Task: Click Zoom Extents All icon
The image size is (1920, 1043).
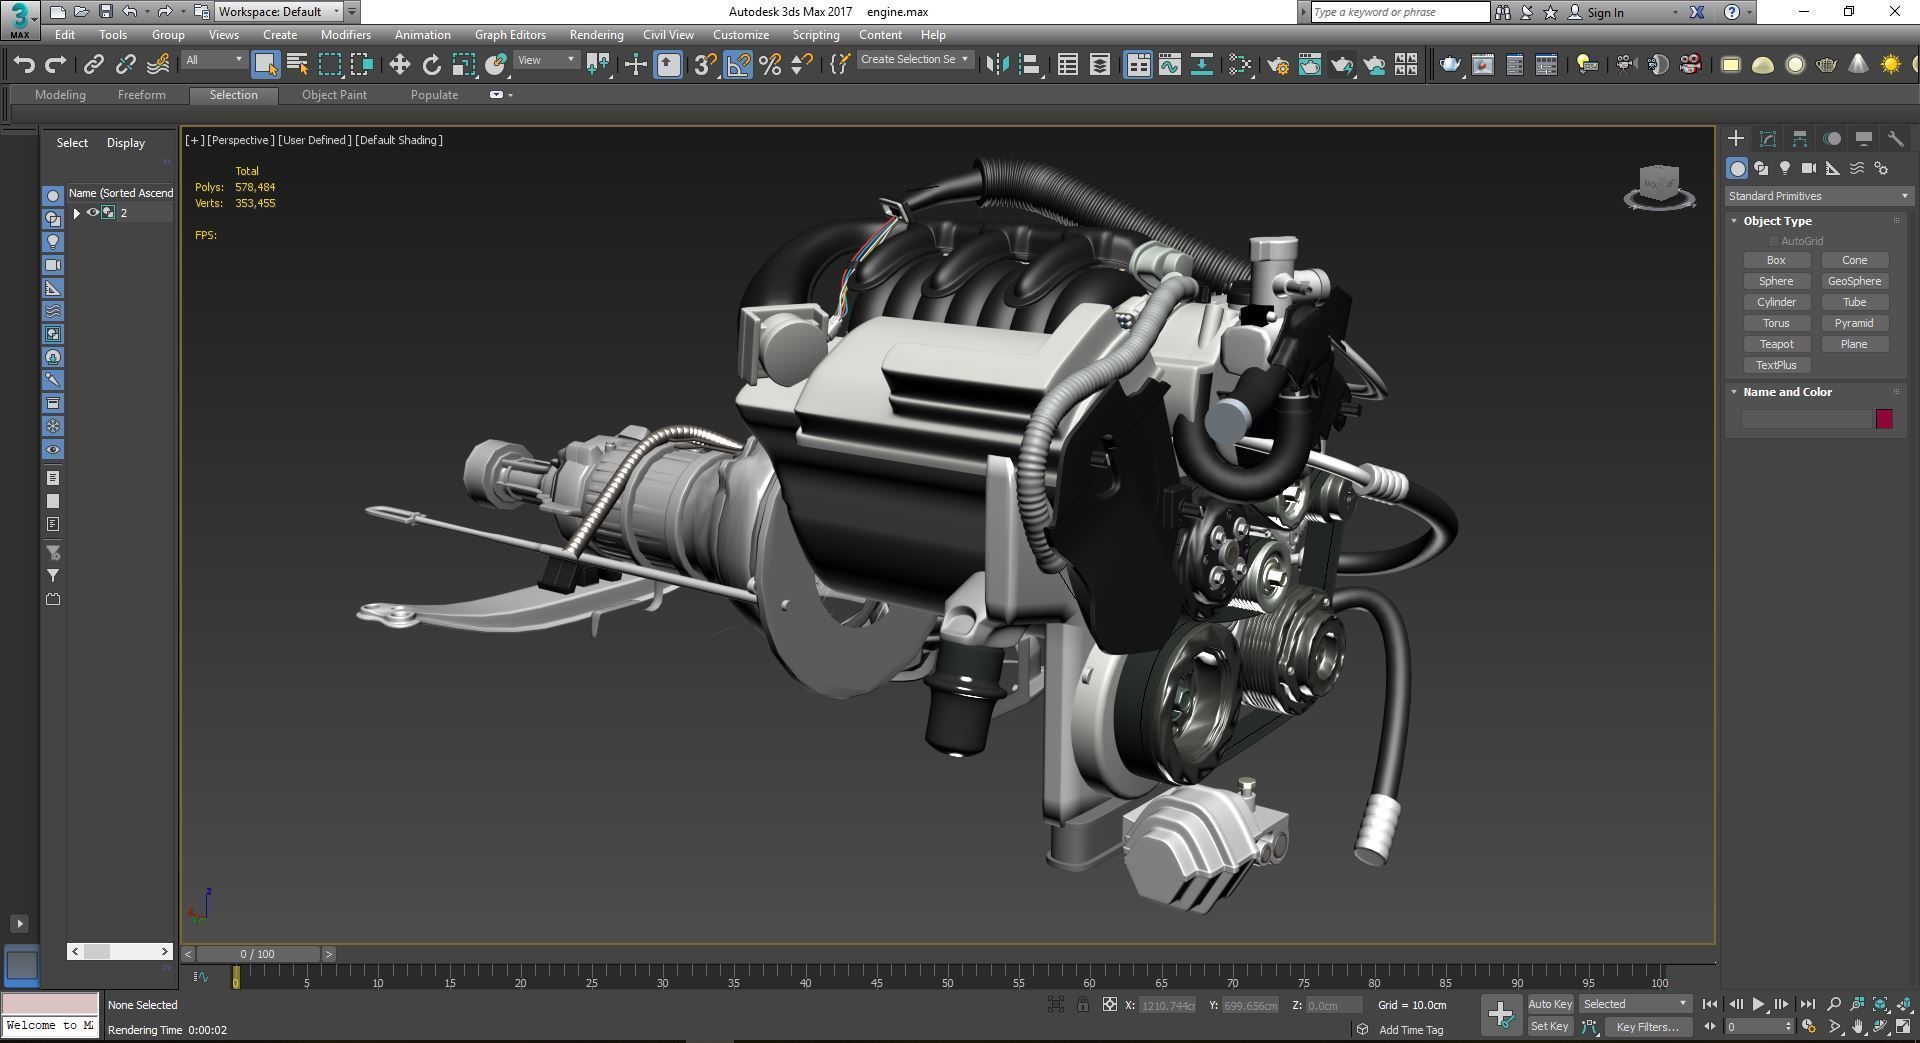Action: pos(1881,1004)
